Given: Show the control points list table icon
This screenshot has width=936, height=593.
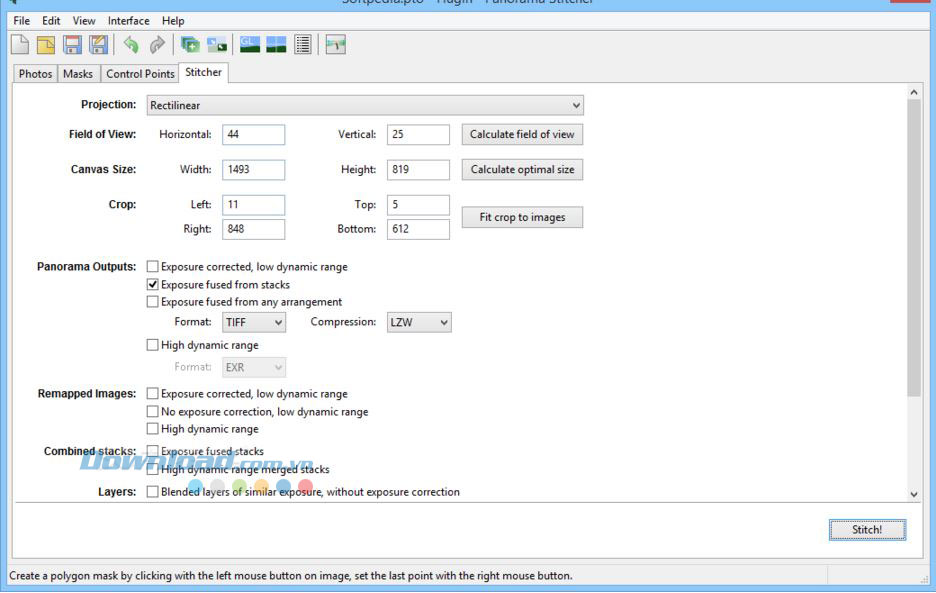Looking at the screenshot, I should [303, 44].
